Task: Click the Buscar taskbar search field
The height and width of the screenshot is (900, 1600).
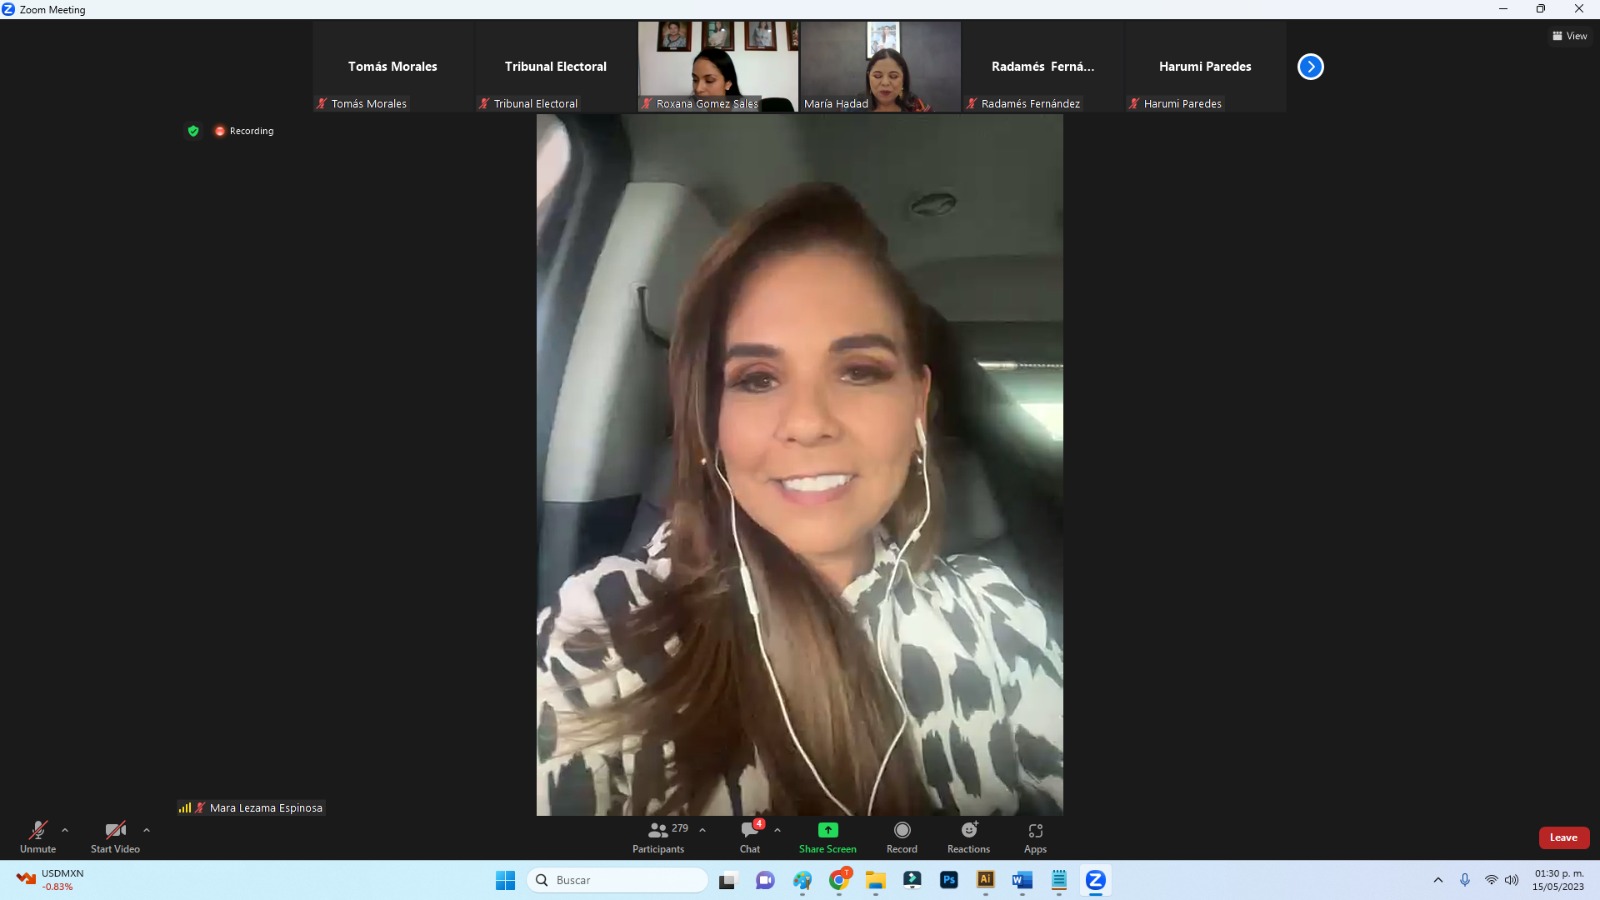Action: click(x=618, y=880)
